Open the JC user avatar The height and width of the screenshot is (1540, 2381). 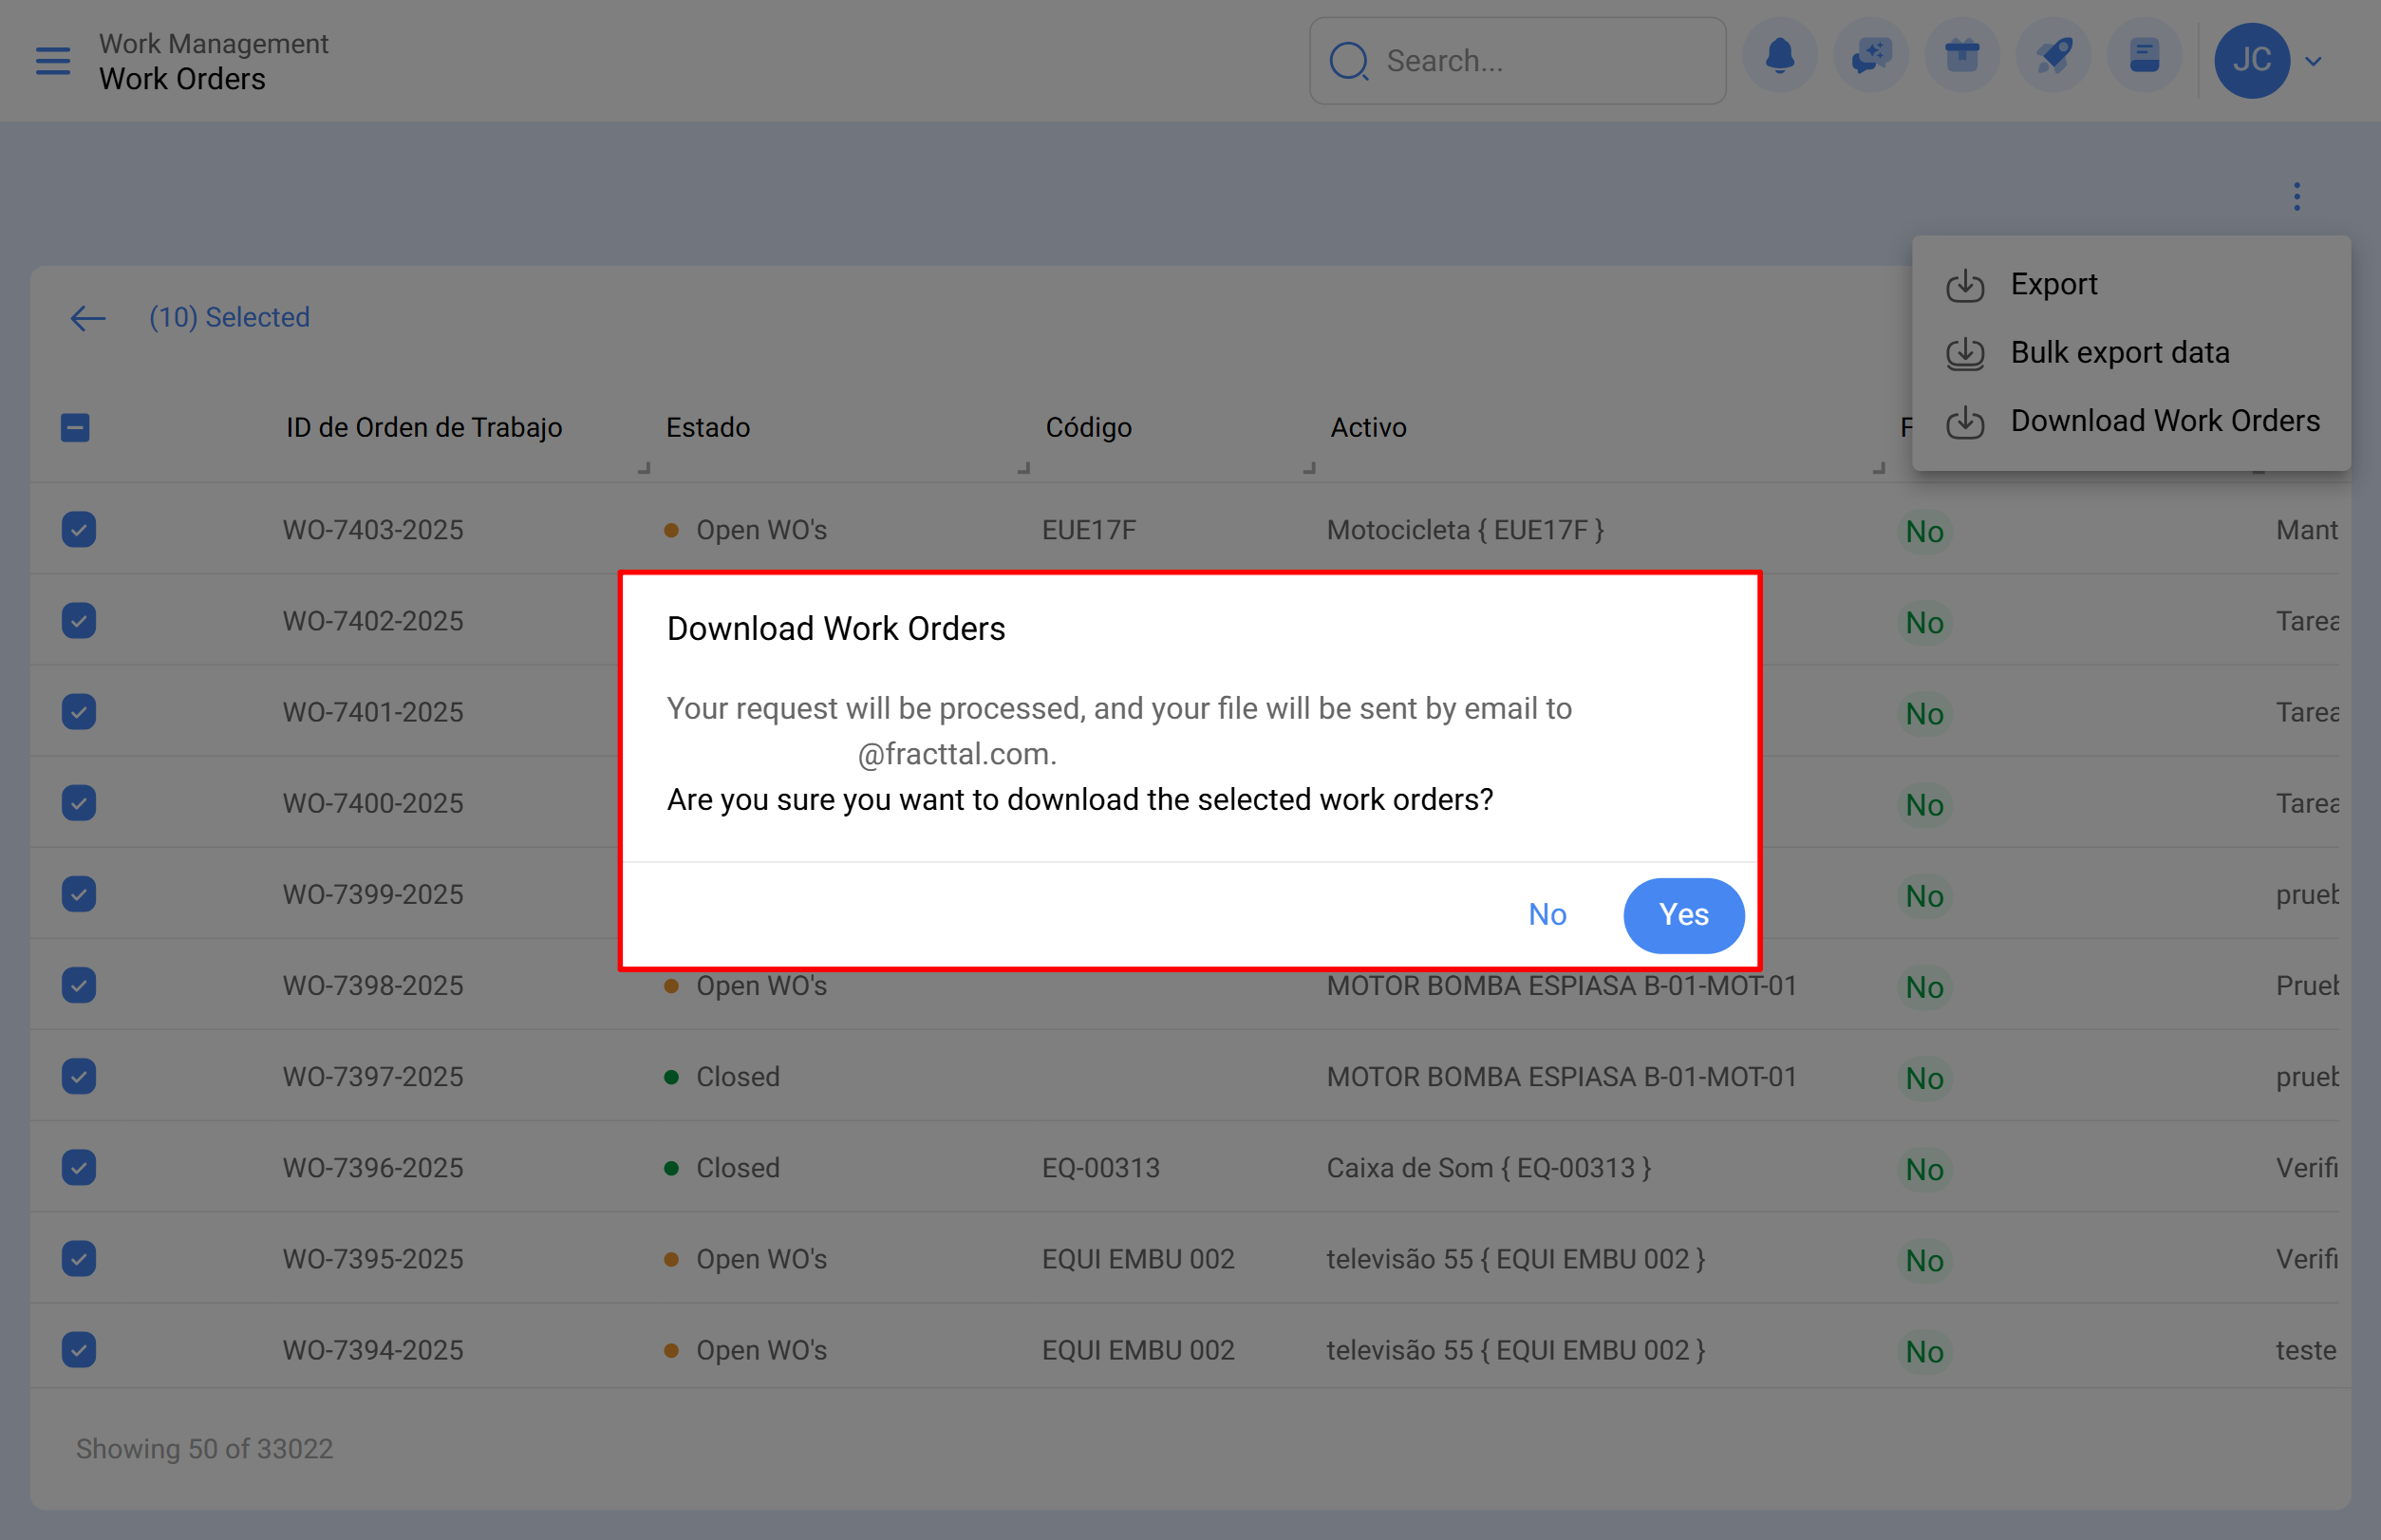tap(2252, 60)
